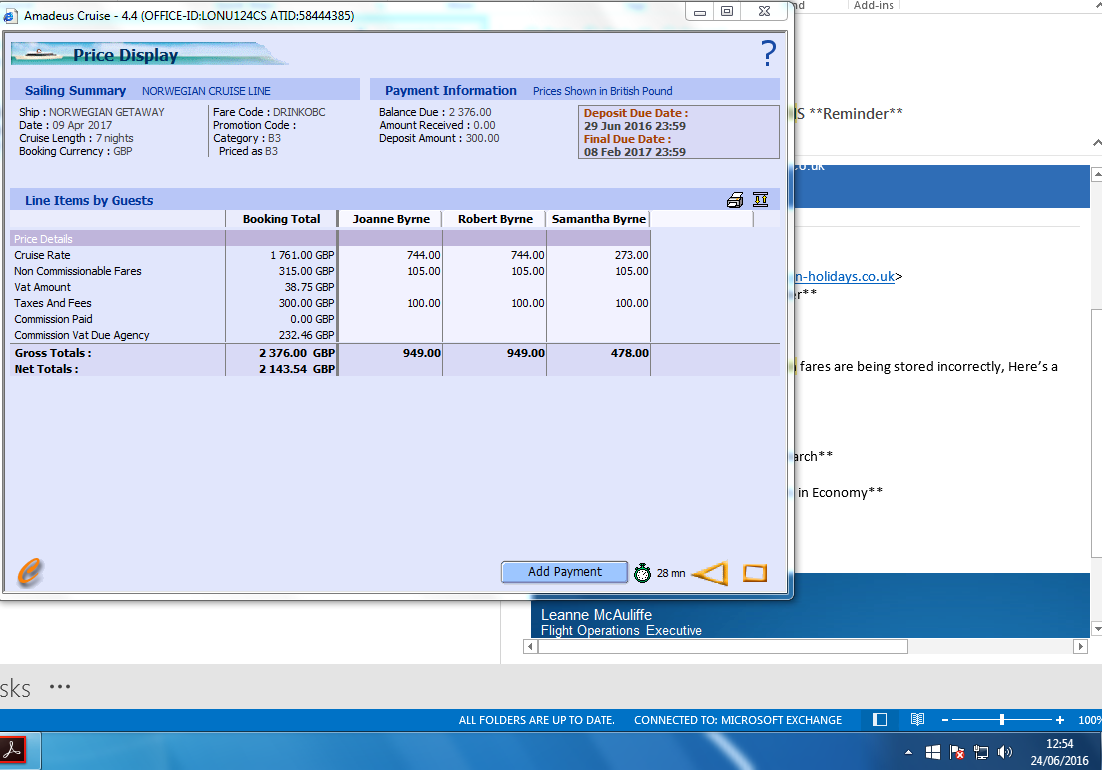Click the orange rectangle icon
This screenshot has width=1102, height=770.
click(x=755, y=573)
